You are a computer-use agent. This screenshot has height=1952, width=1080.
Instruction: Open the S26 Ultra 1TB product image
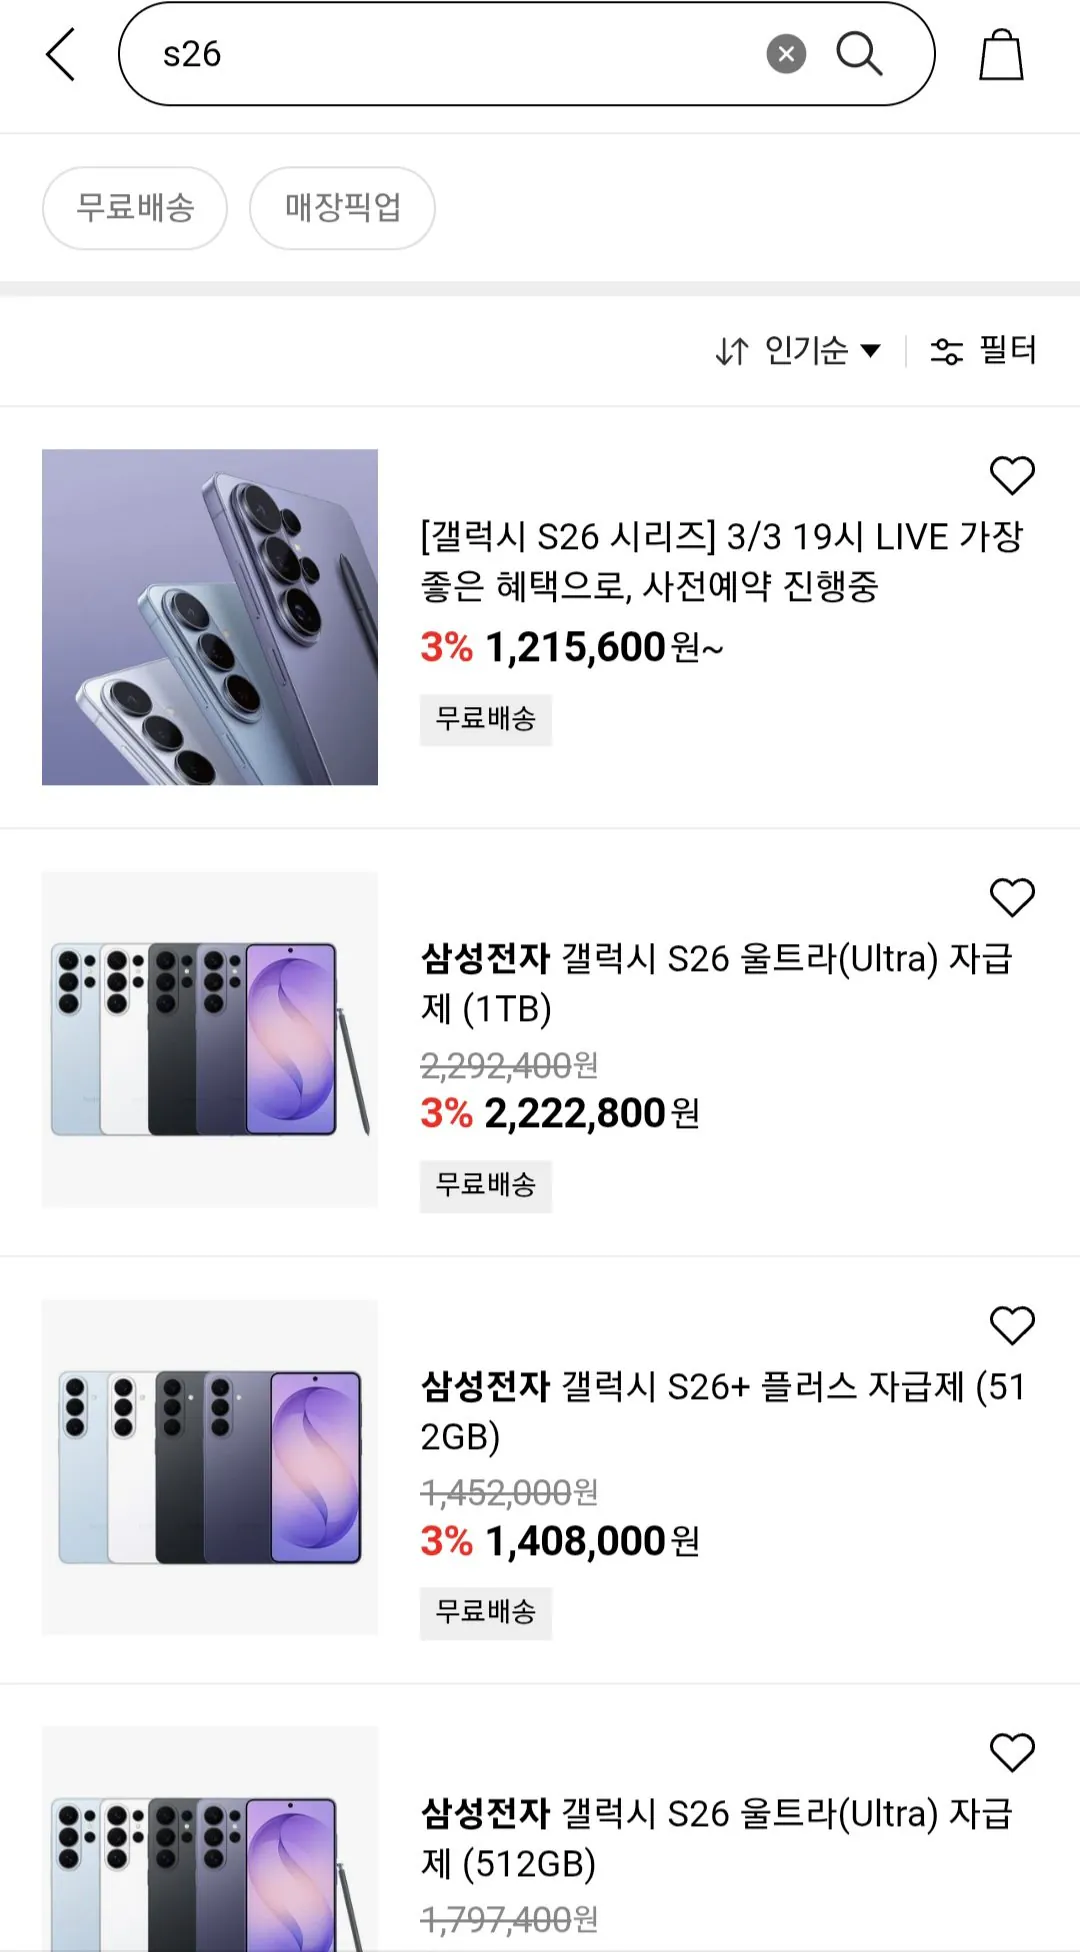[x=210, y=1039]
